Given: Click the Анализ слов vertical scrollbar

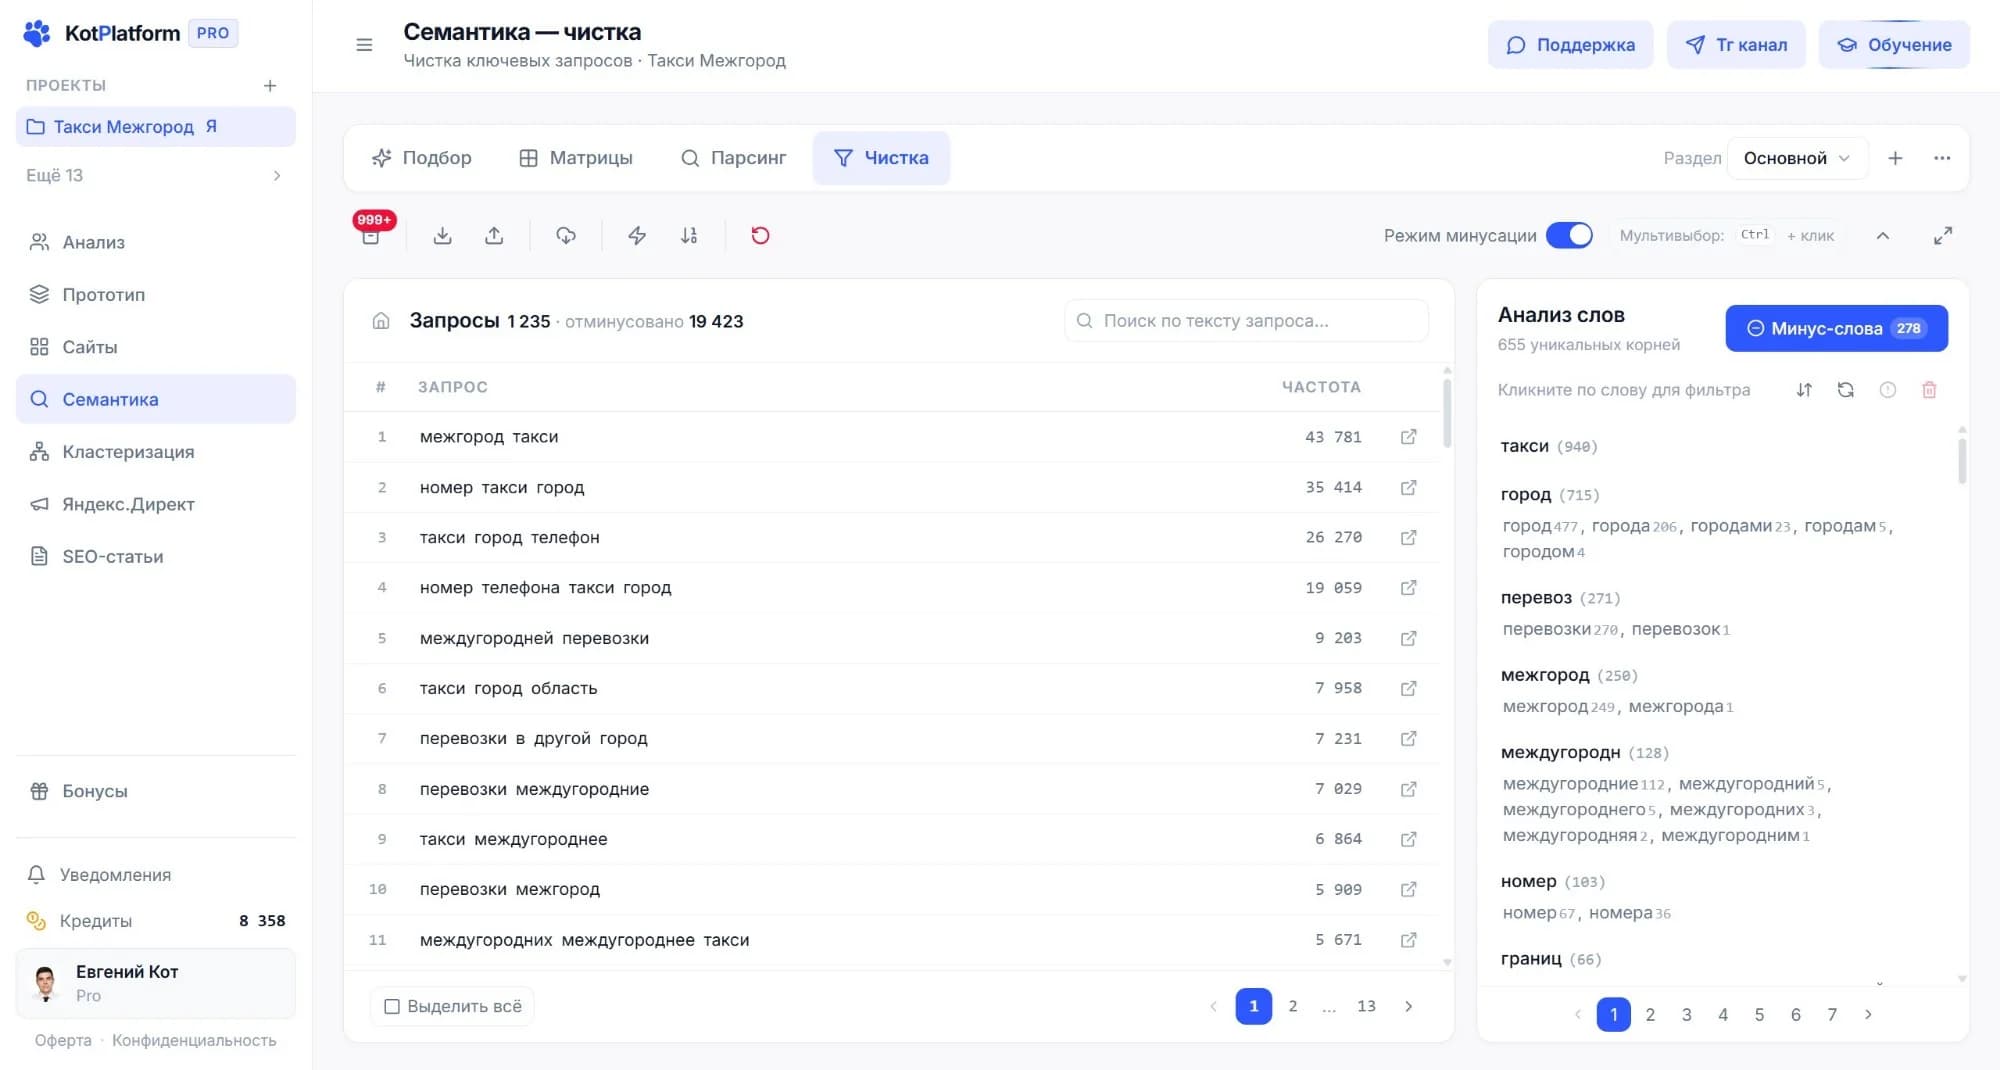Looking at the screenshot, I should coord(1962,460).
